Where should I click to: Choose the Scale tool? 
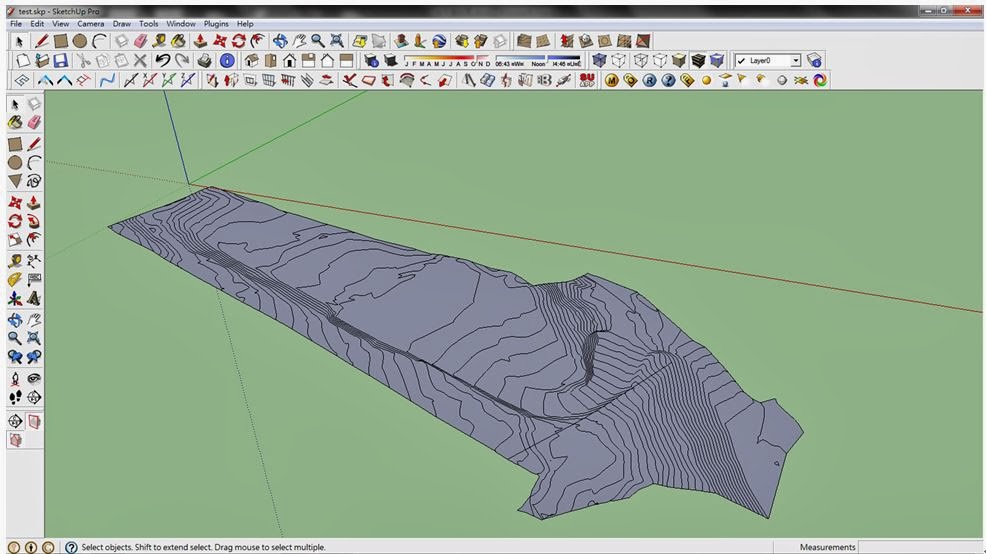point(15,240)
